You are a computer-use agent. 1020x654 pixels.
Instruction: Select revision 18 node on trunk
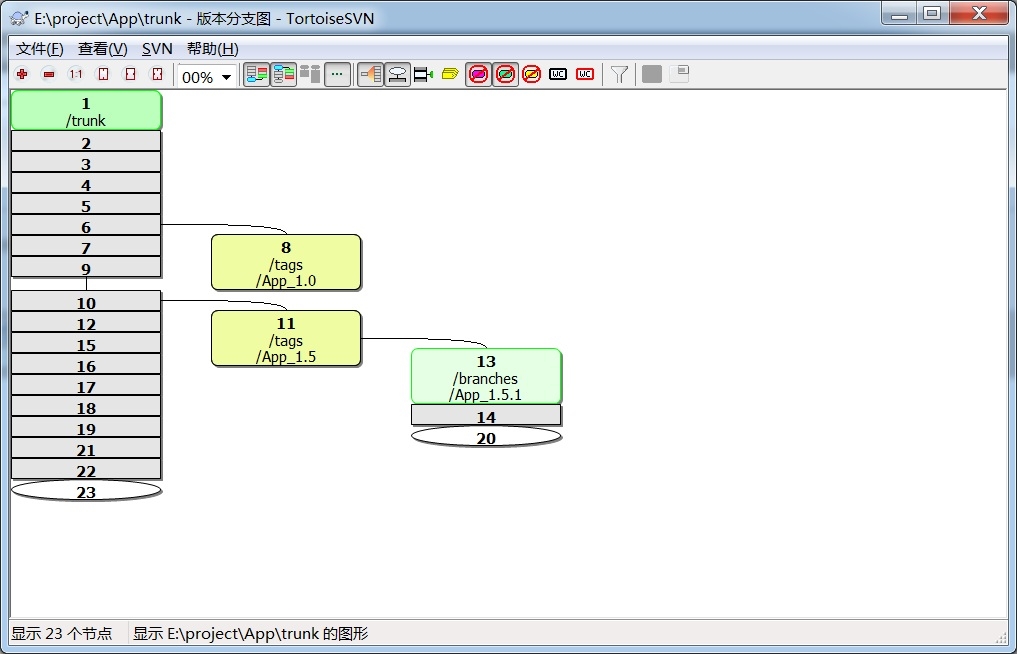pyautogui.click(x=86, y=406)
